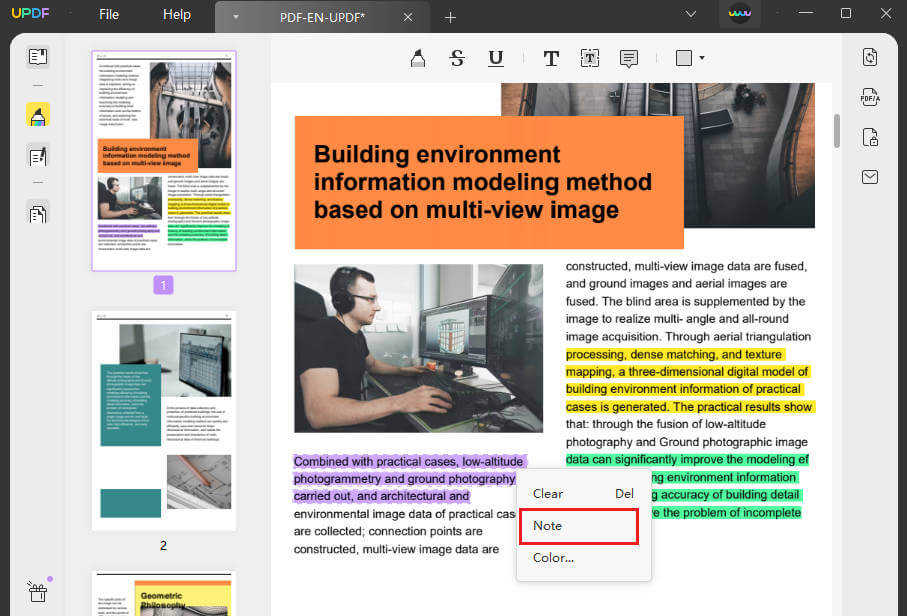Screen dimensions: 907x616
Task: Select the Underline annotation tool
Action: tap(496, 57)
